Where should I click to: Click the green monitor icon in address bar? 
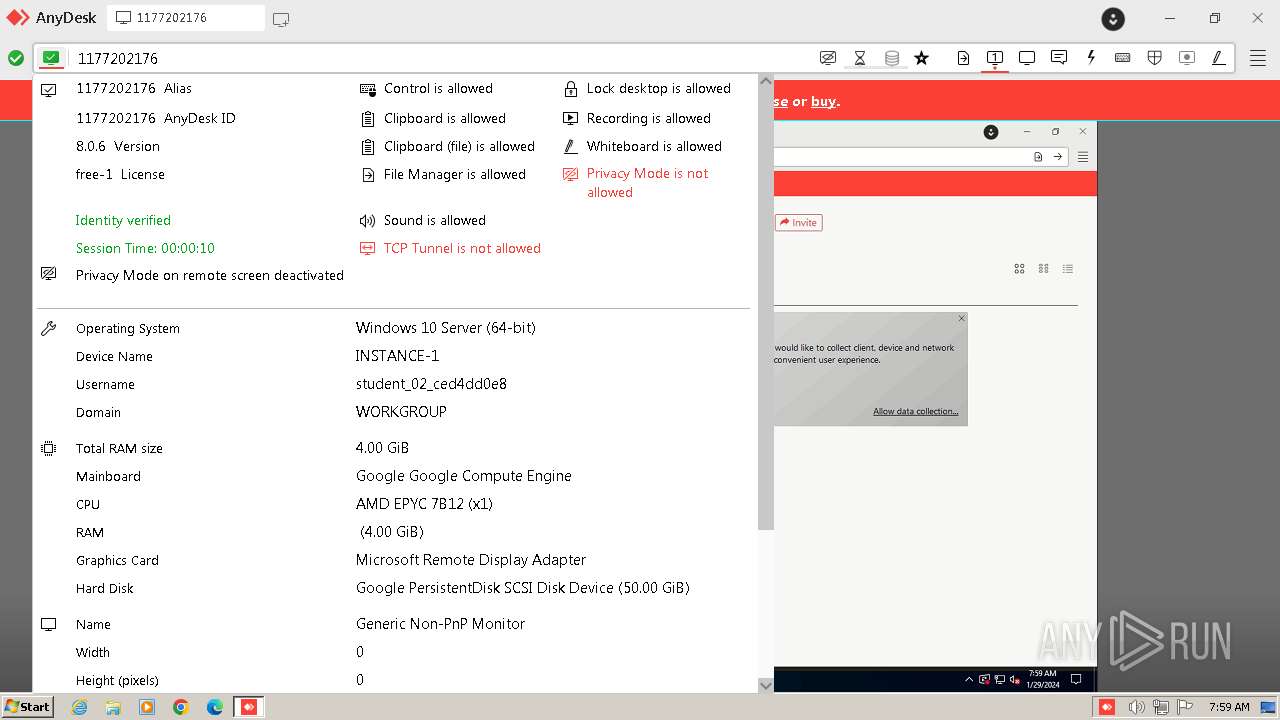tap(51, 58)
